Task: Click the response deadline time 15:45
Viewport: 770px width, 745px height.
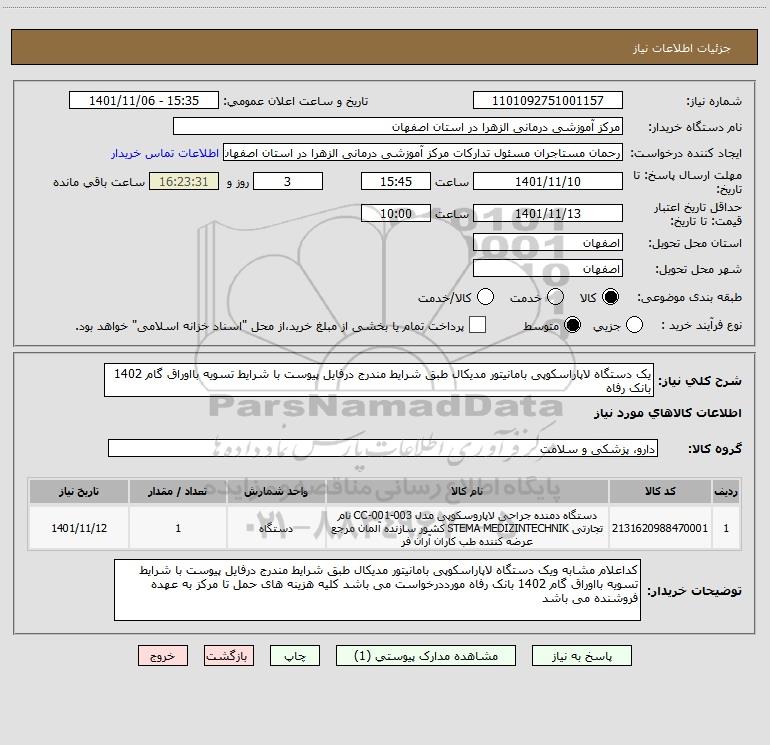Action: pyautogui.click(x=396, y=182)
